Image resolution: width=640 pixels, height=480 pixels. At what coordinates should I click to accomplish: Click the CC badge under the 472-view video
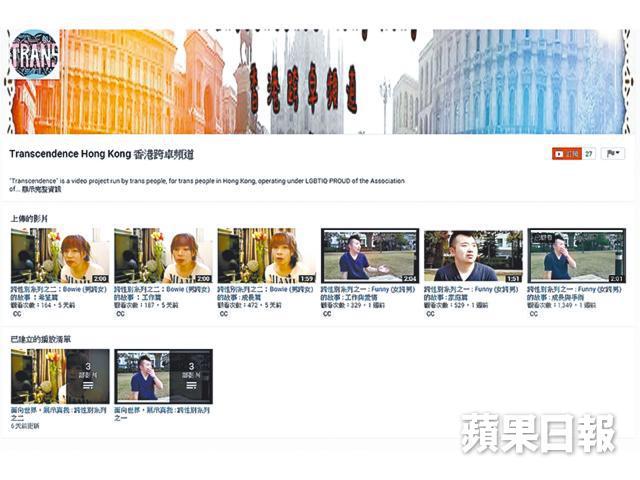pos(224,314)
